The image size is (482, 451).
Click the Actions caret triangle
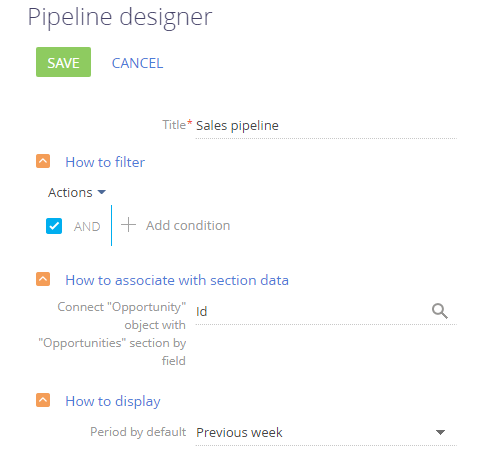pos(102,192)
